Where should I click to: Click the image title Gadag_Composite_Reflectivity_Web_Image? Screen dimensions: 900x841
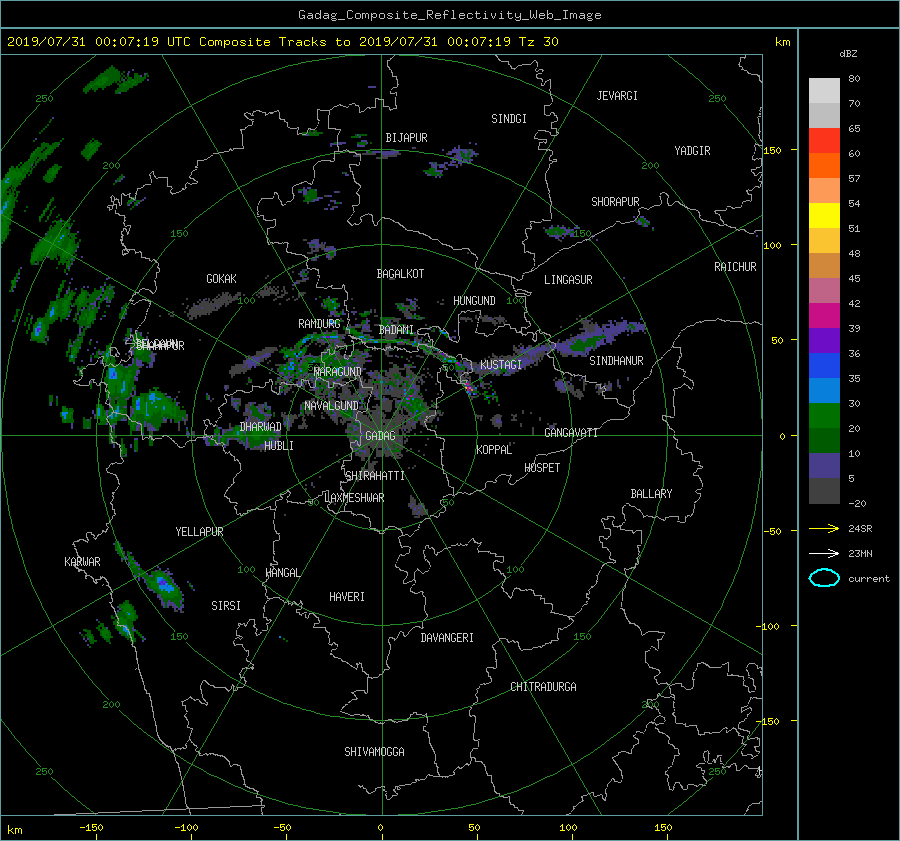pyautogui.click(x=449, y=15)
